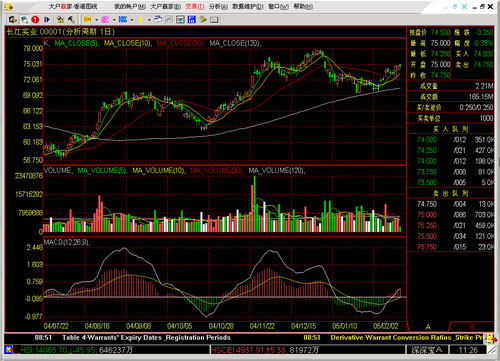Image resolution: width=500 pixels, height=361 pixels.
Task: Click the 74.500 bid price in buy queue
Action: 427,140
